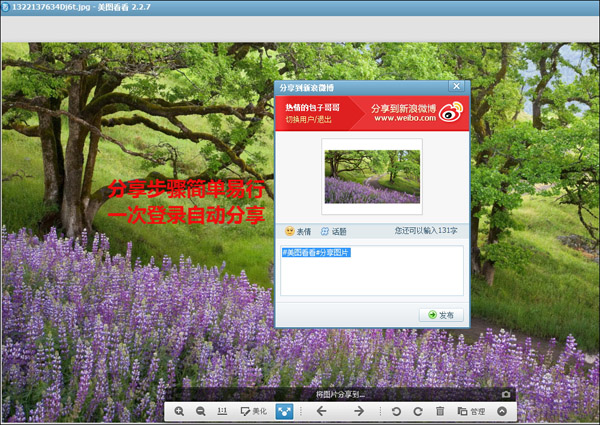
Task: Click the 发布 publish button
Action: 441,315
